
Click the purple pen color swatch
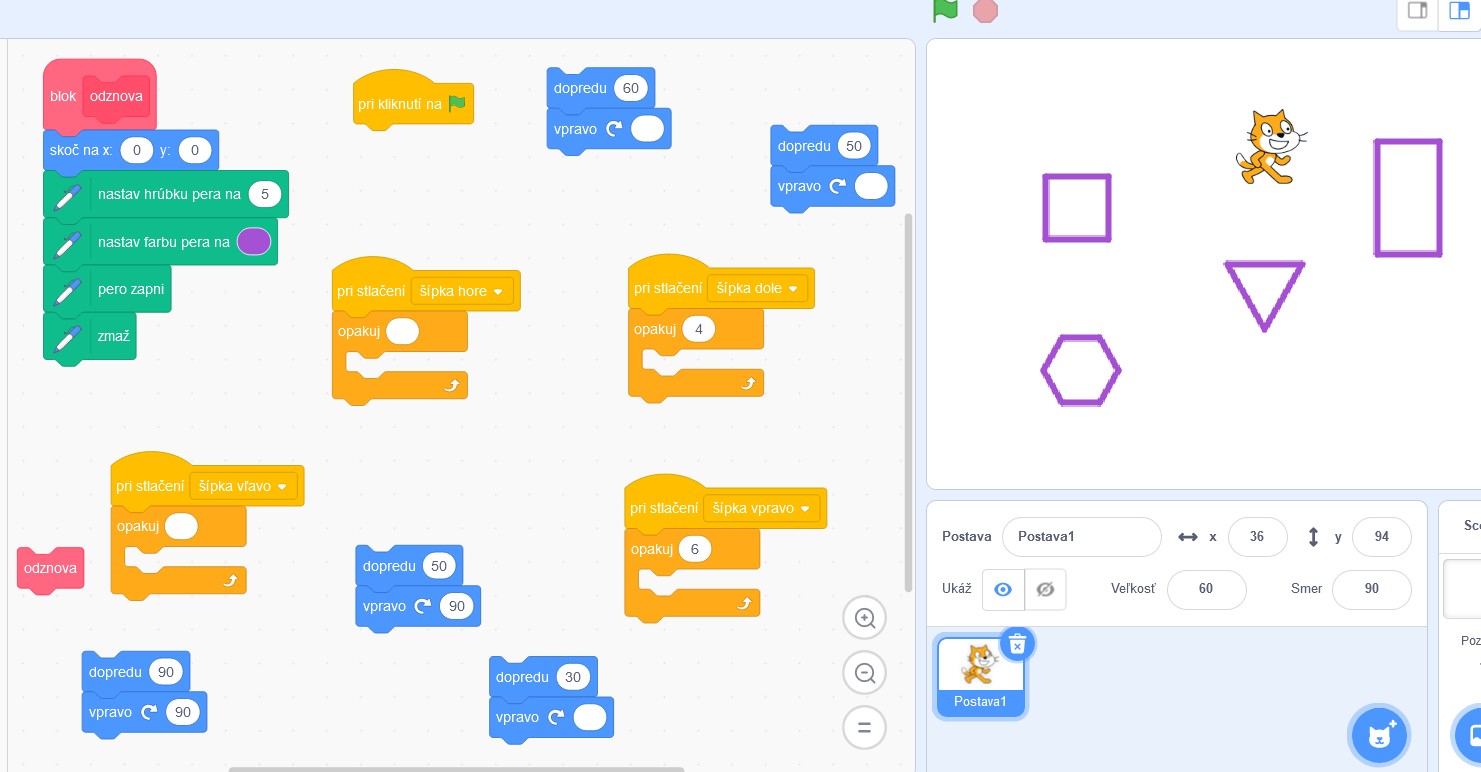click(x=254, y=242)
